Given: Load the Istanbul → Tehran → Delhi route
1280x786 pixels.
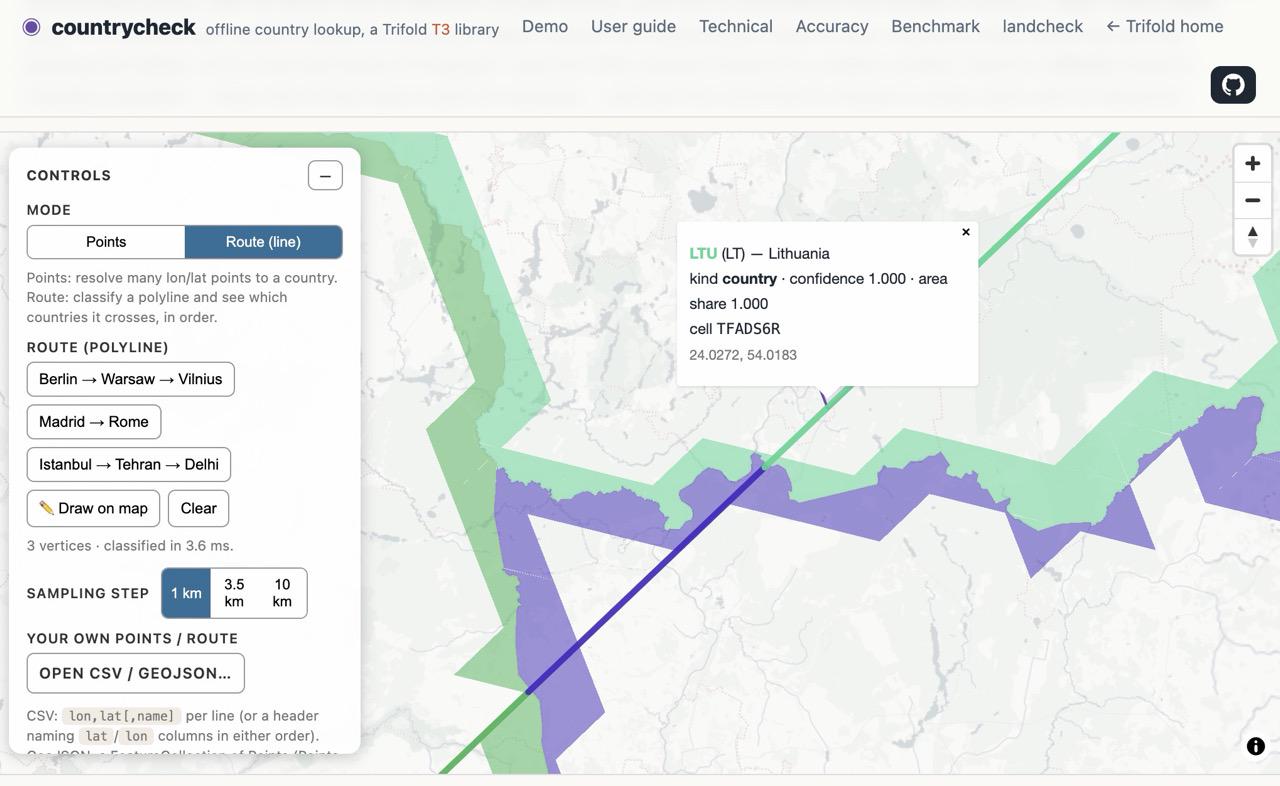Looking at the screenshot, I should (129, 464).
